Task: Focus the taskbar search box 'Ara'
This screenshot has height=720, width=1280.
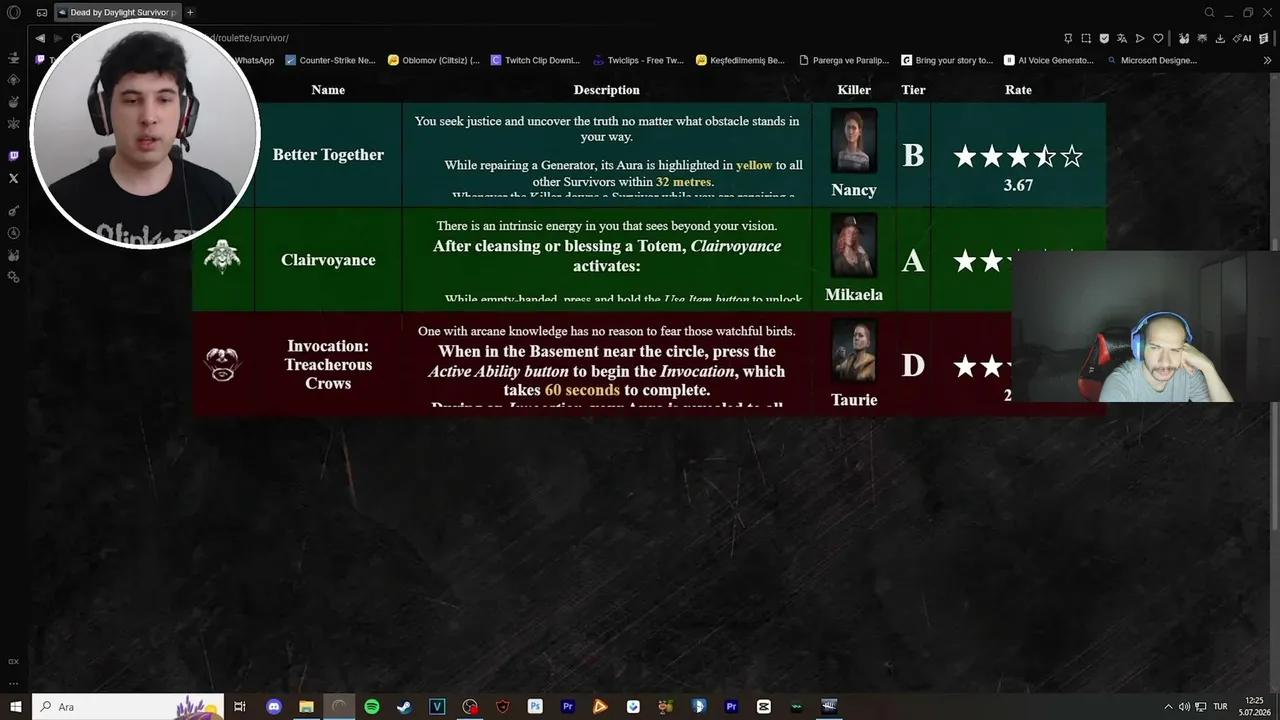Action: (128, 707)
